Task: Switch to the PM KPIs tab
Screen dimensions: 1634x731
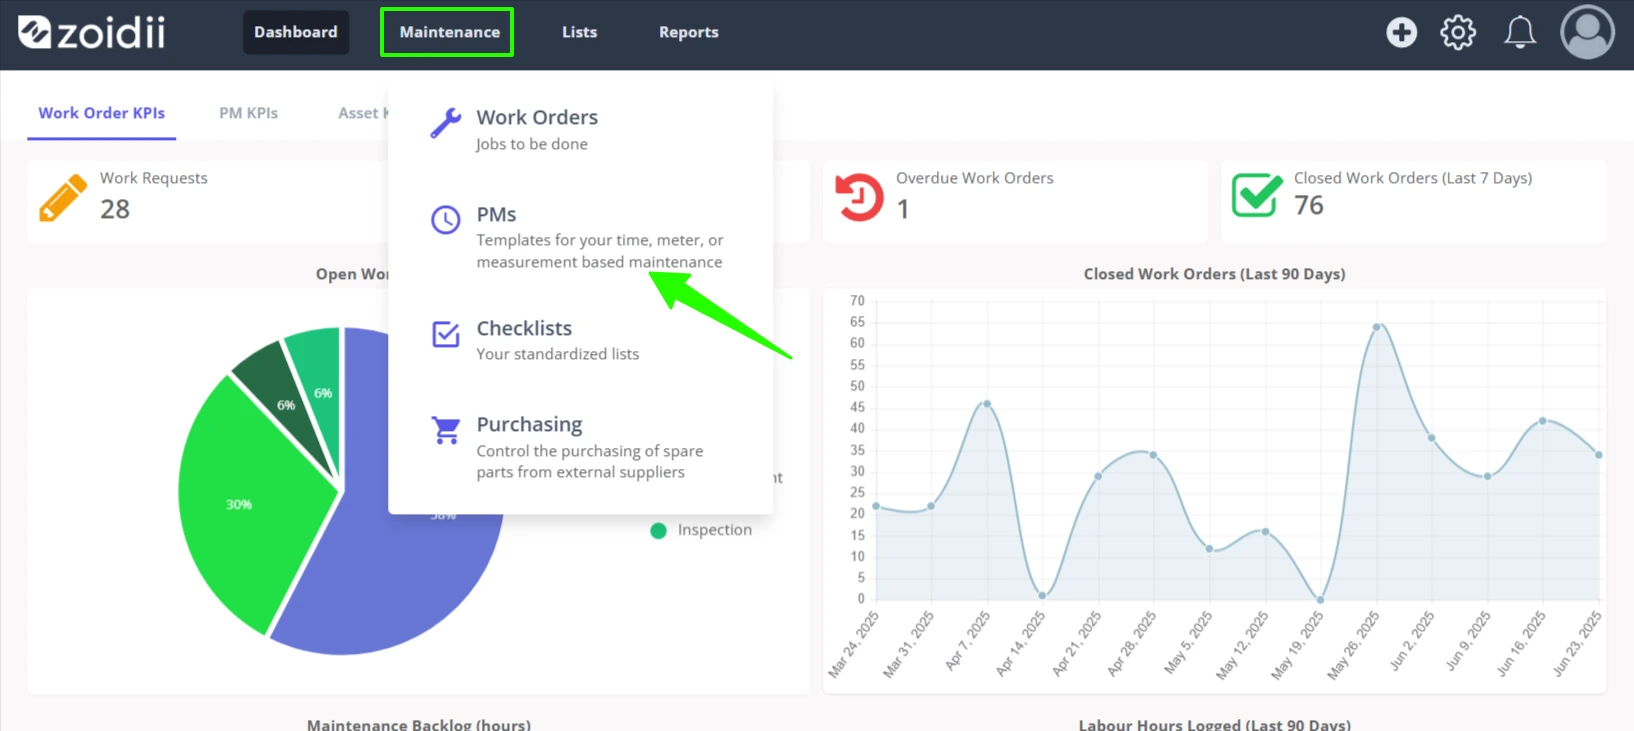Action: tap(249, 113)
